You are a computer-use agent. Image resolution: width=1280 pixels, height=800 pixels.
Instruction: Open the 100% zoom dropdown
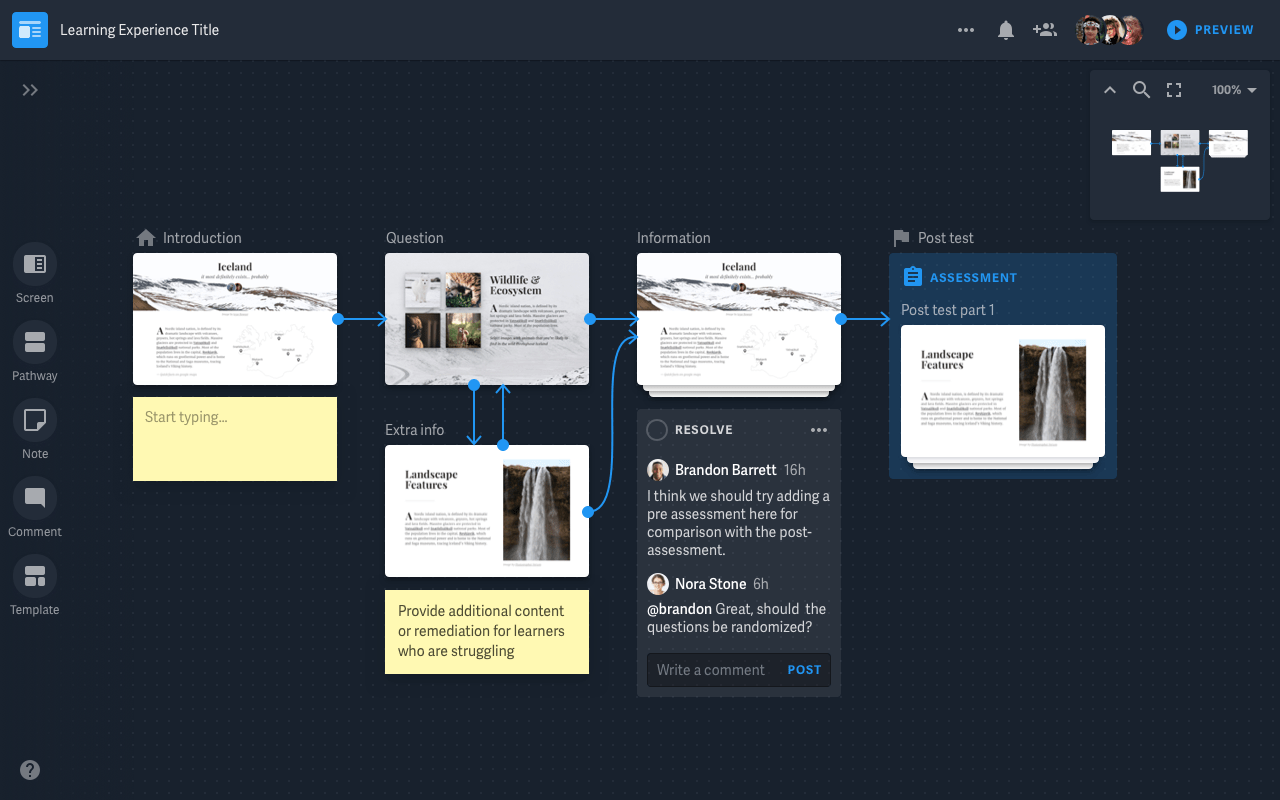coord(1234,90)
